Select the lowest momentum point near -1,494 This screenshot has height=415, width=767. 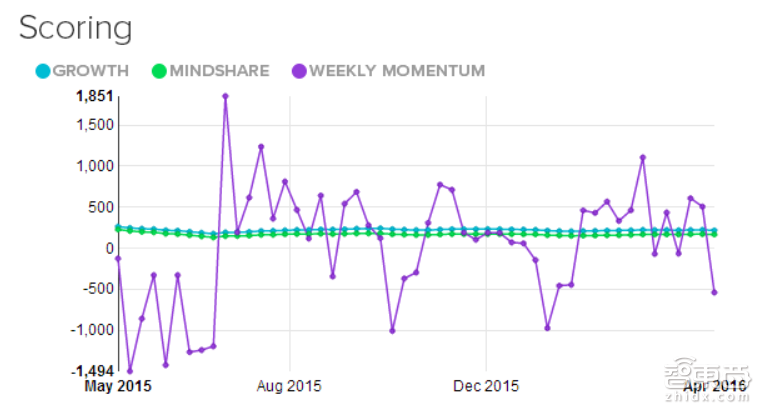coord(130,371)
